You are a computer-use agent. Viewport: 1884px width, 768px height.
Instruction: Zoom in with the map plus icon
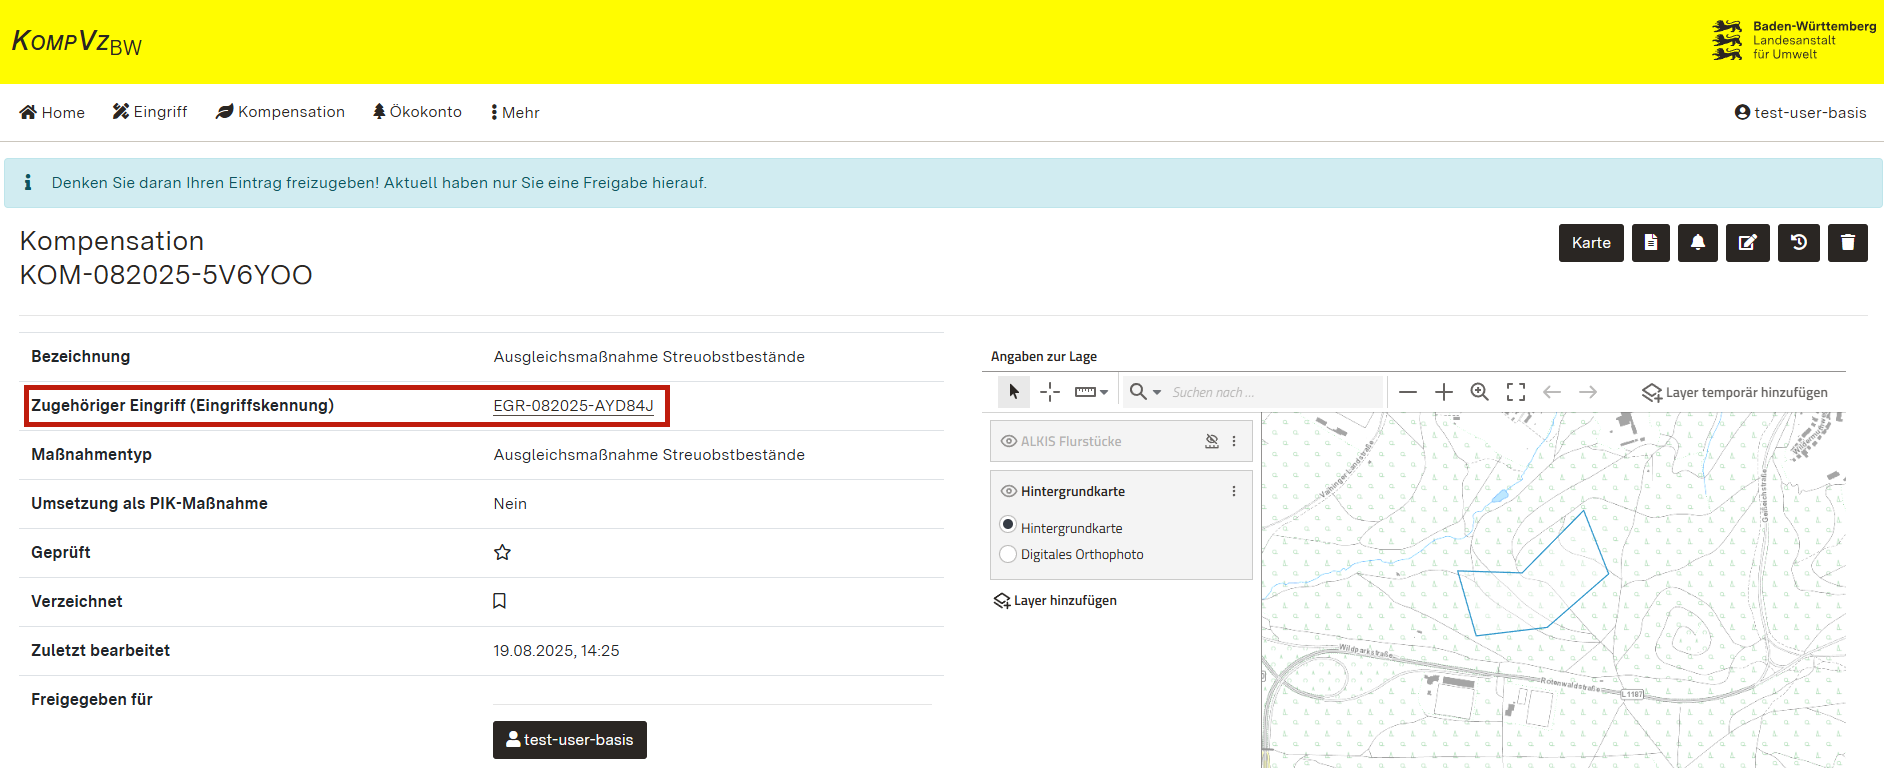click(x=1443, y=392)
